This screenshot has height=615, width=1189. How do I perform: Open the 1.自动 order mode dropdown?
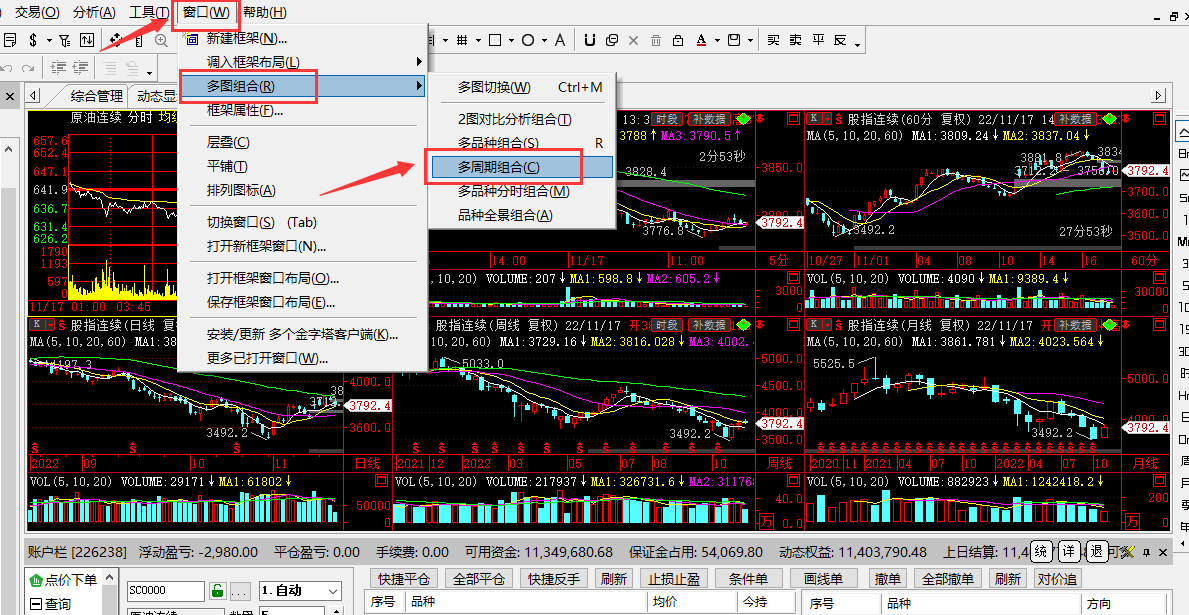click(x=300, y=591)
